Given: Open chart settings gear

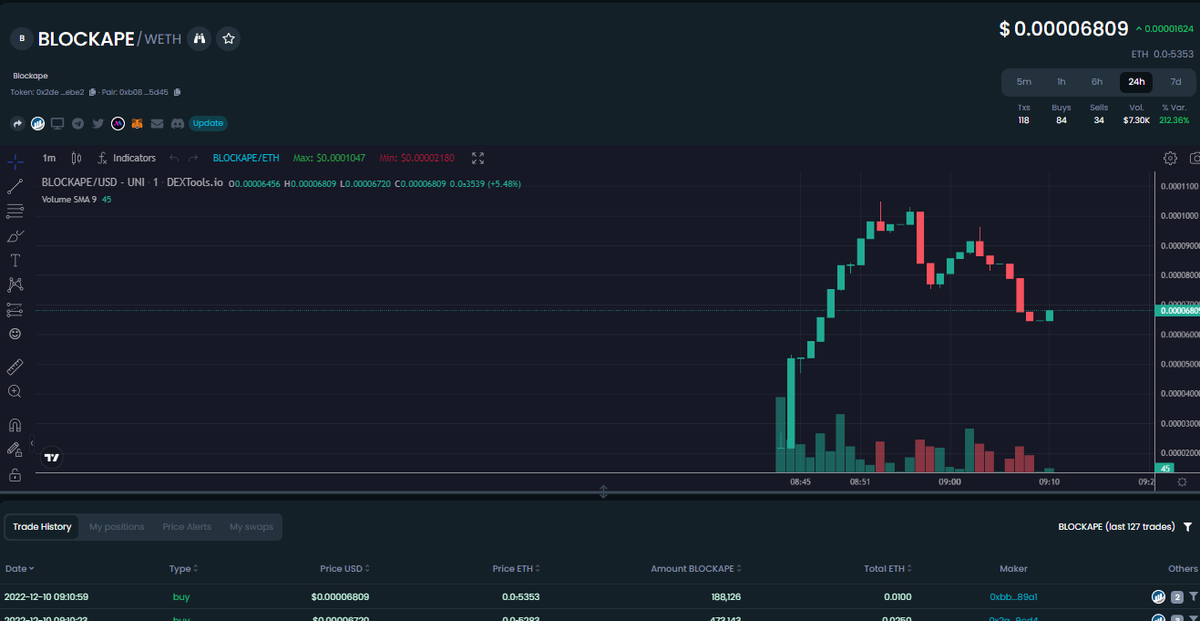Looking at the screenshot, I should click(1170, 158).
